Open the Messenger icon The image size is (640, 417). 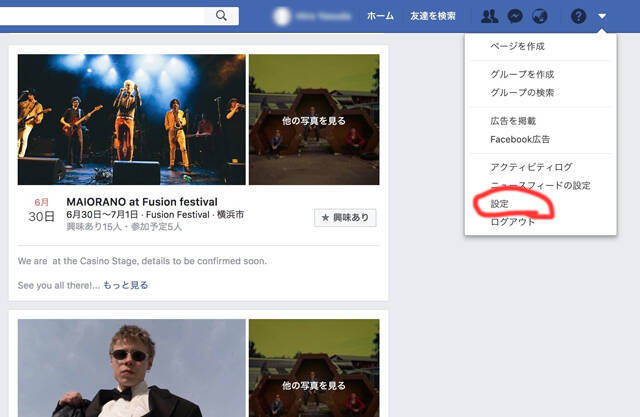coord(515,16)
